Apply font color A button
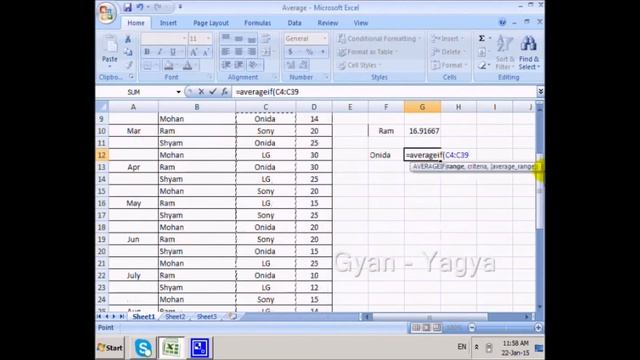 pos(187,65)
